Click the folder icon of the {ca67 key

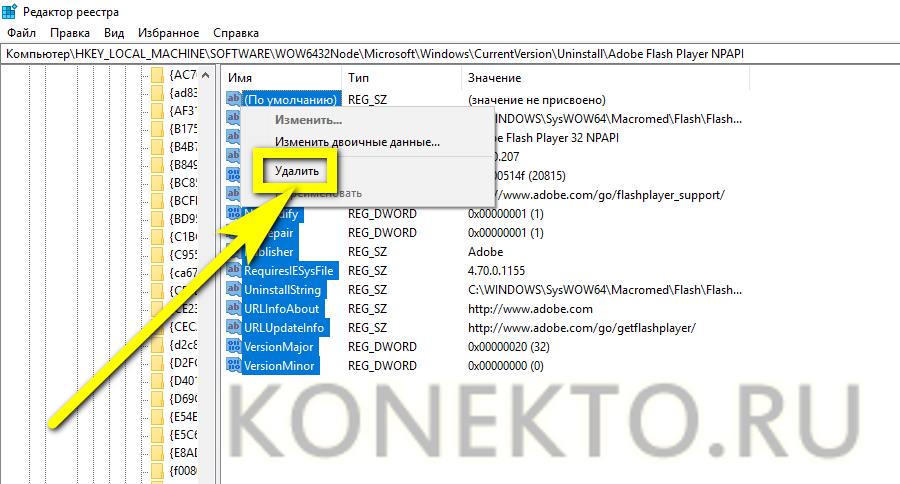pos(156,272)
